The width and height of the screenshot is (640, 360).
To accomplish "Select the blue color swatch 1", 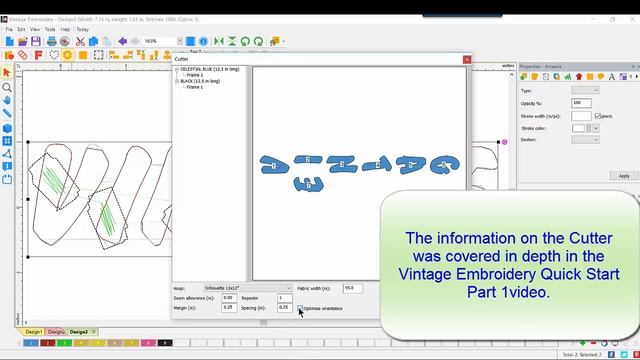I will click(31, 343).
